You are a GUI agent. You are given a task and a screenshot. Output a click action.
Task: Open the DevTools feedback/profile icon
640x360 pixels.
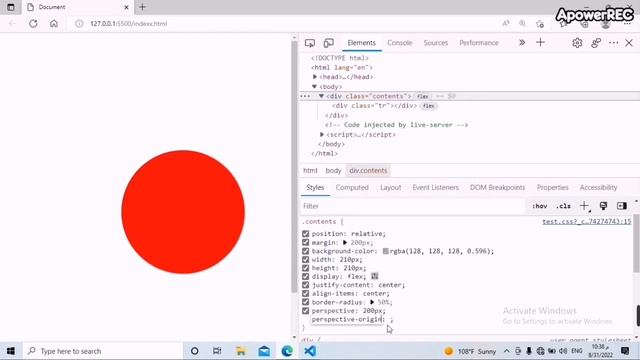click(596, 43)
